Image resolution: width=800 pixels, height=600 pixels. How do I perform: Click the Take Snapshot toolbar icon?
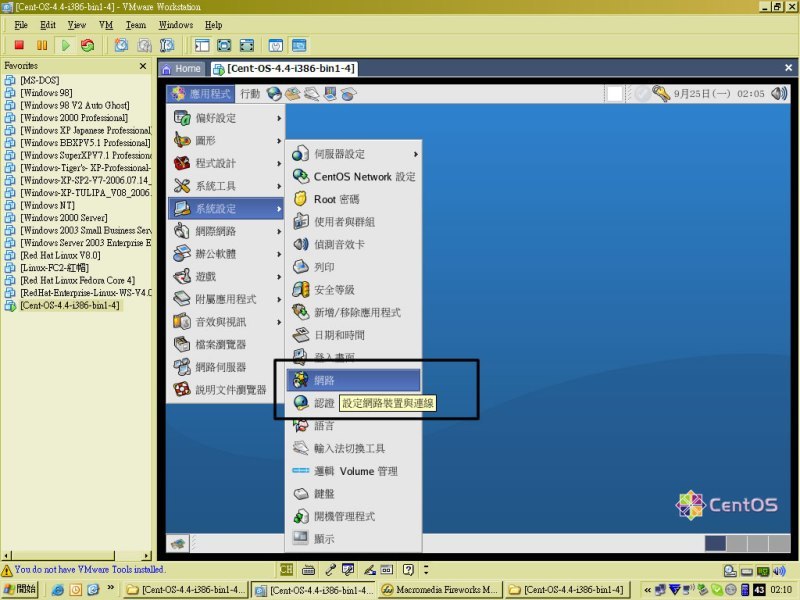121,45
